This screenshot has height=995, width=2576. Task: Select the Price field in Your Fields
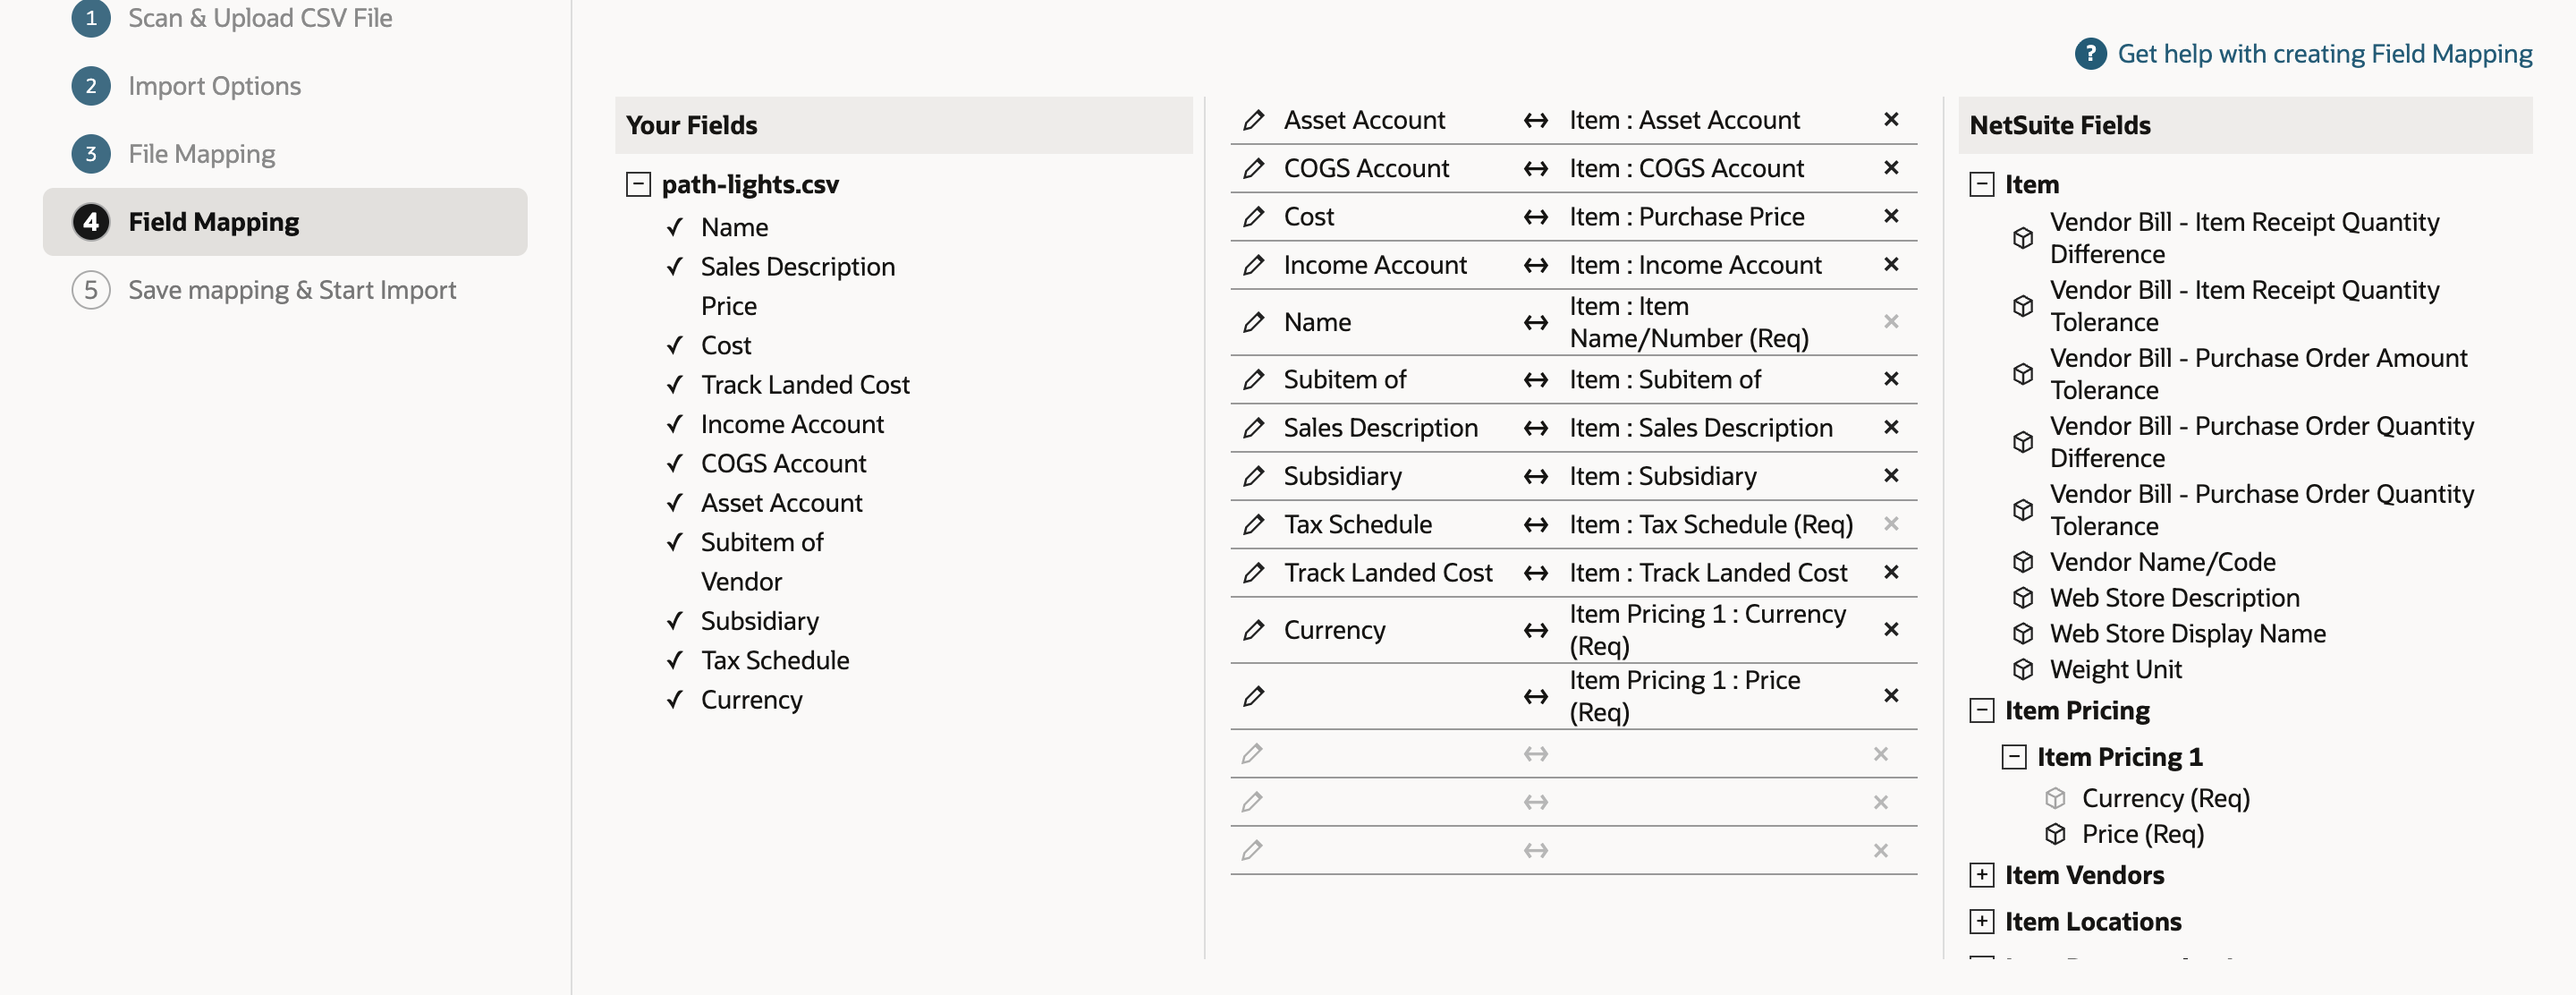tap(728, 306)
